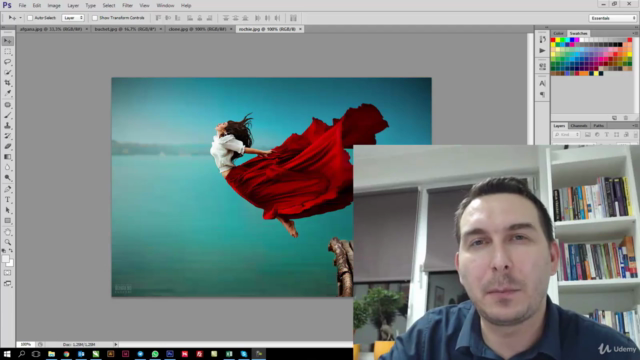Switch to the Channels panel tab

tap(579, 126)
